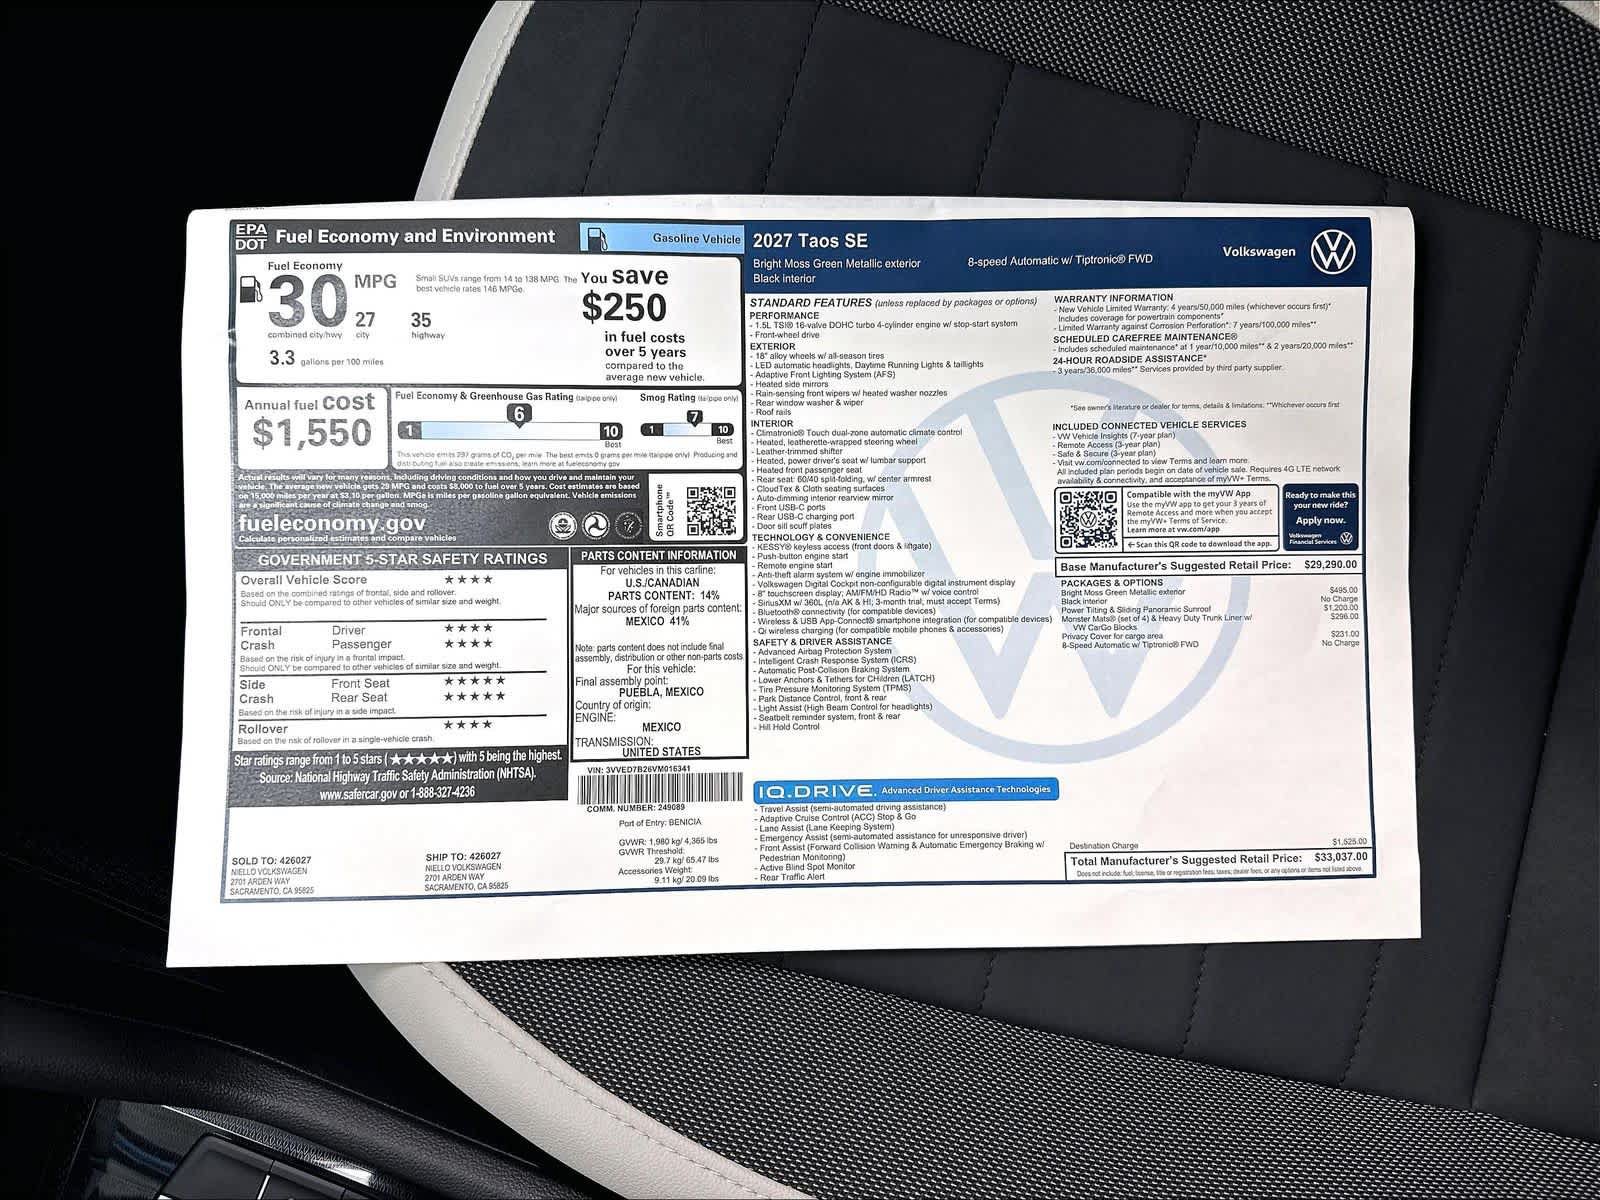Click the Fuel Economy and Environment heading

tap(415, 237)
